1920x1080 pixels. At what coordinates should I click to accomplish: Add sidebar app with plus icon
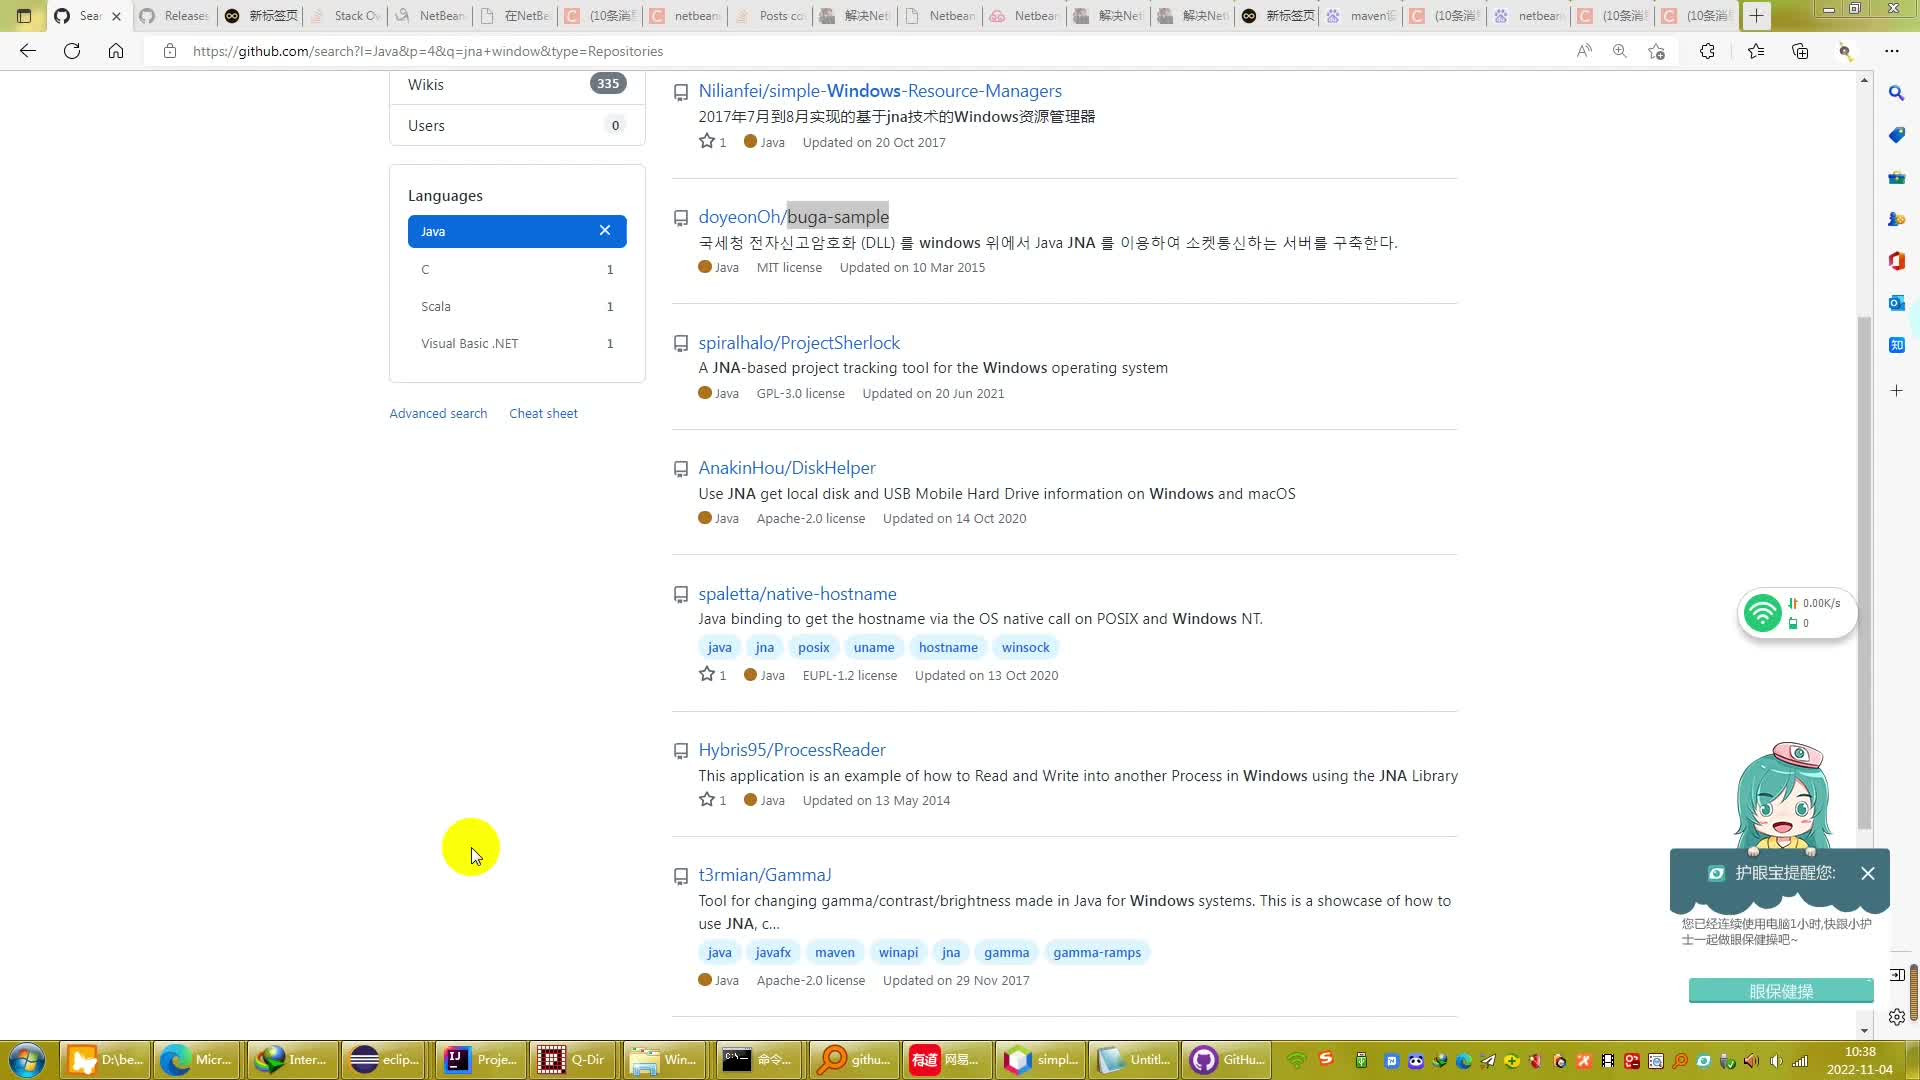[1896, 391]
